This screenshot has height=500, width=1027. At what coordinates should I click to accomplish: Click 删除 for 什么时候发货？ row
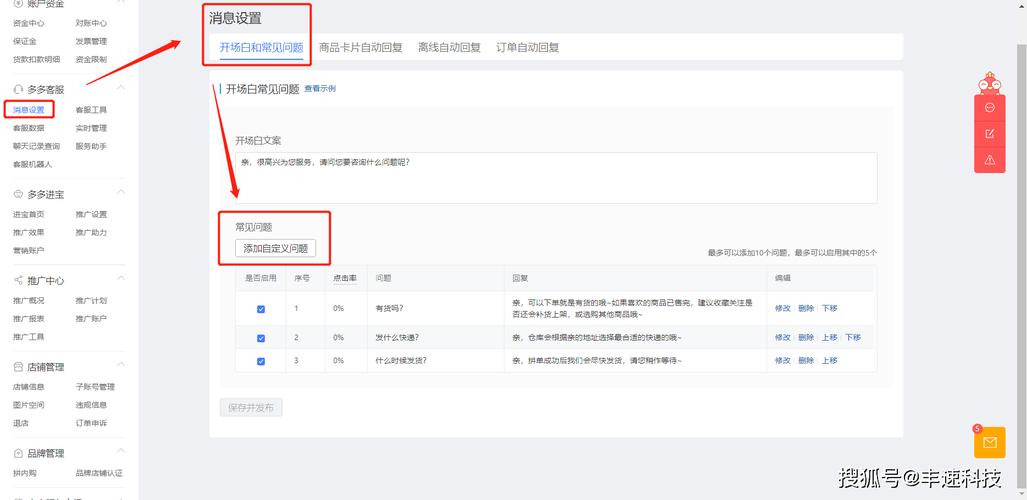click(x=806, y=360)
